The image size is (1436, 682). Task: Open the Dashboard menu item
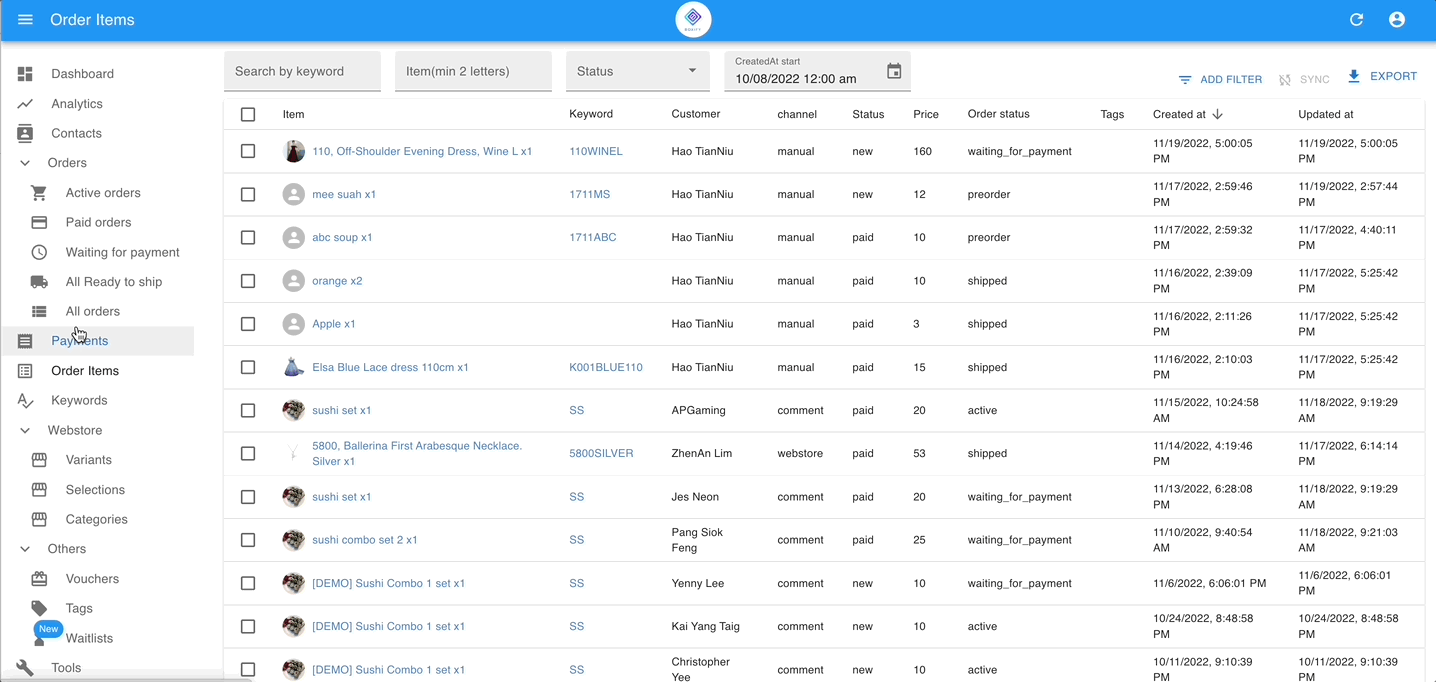(82, 74)
